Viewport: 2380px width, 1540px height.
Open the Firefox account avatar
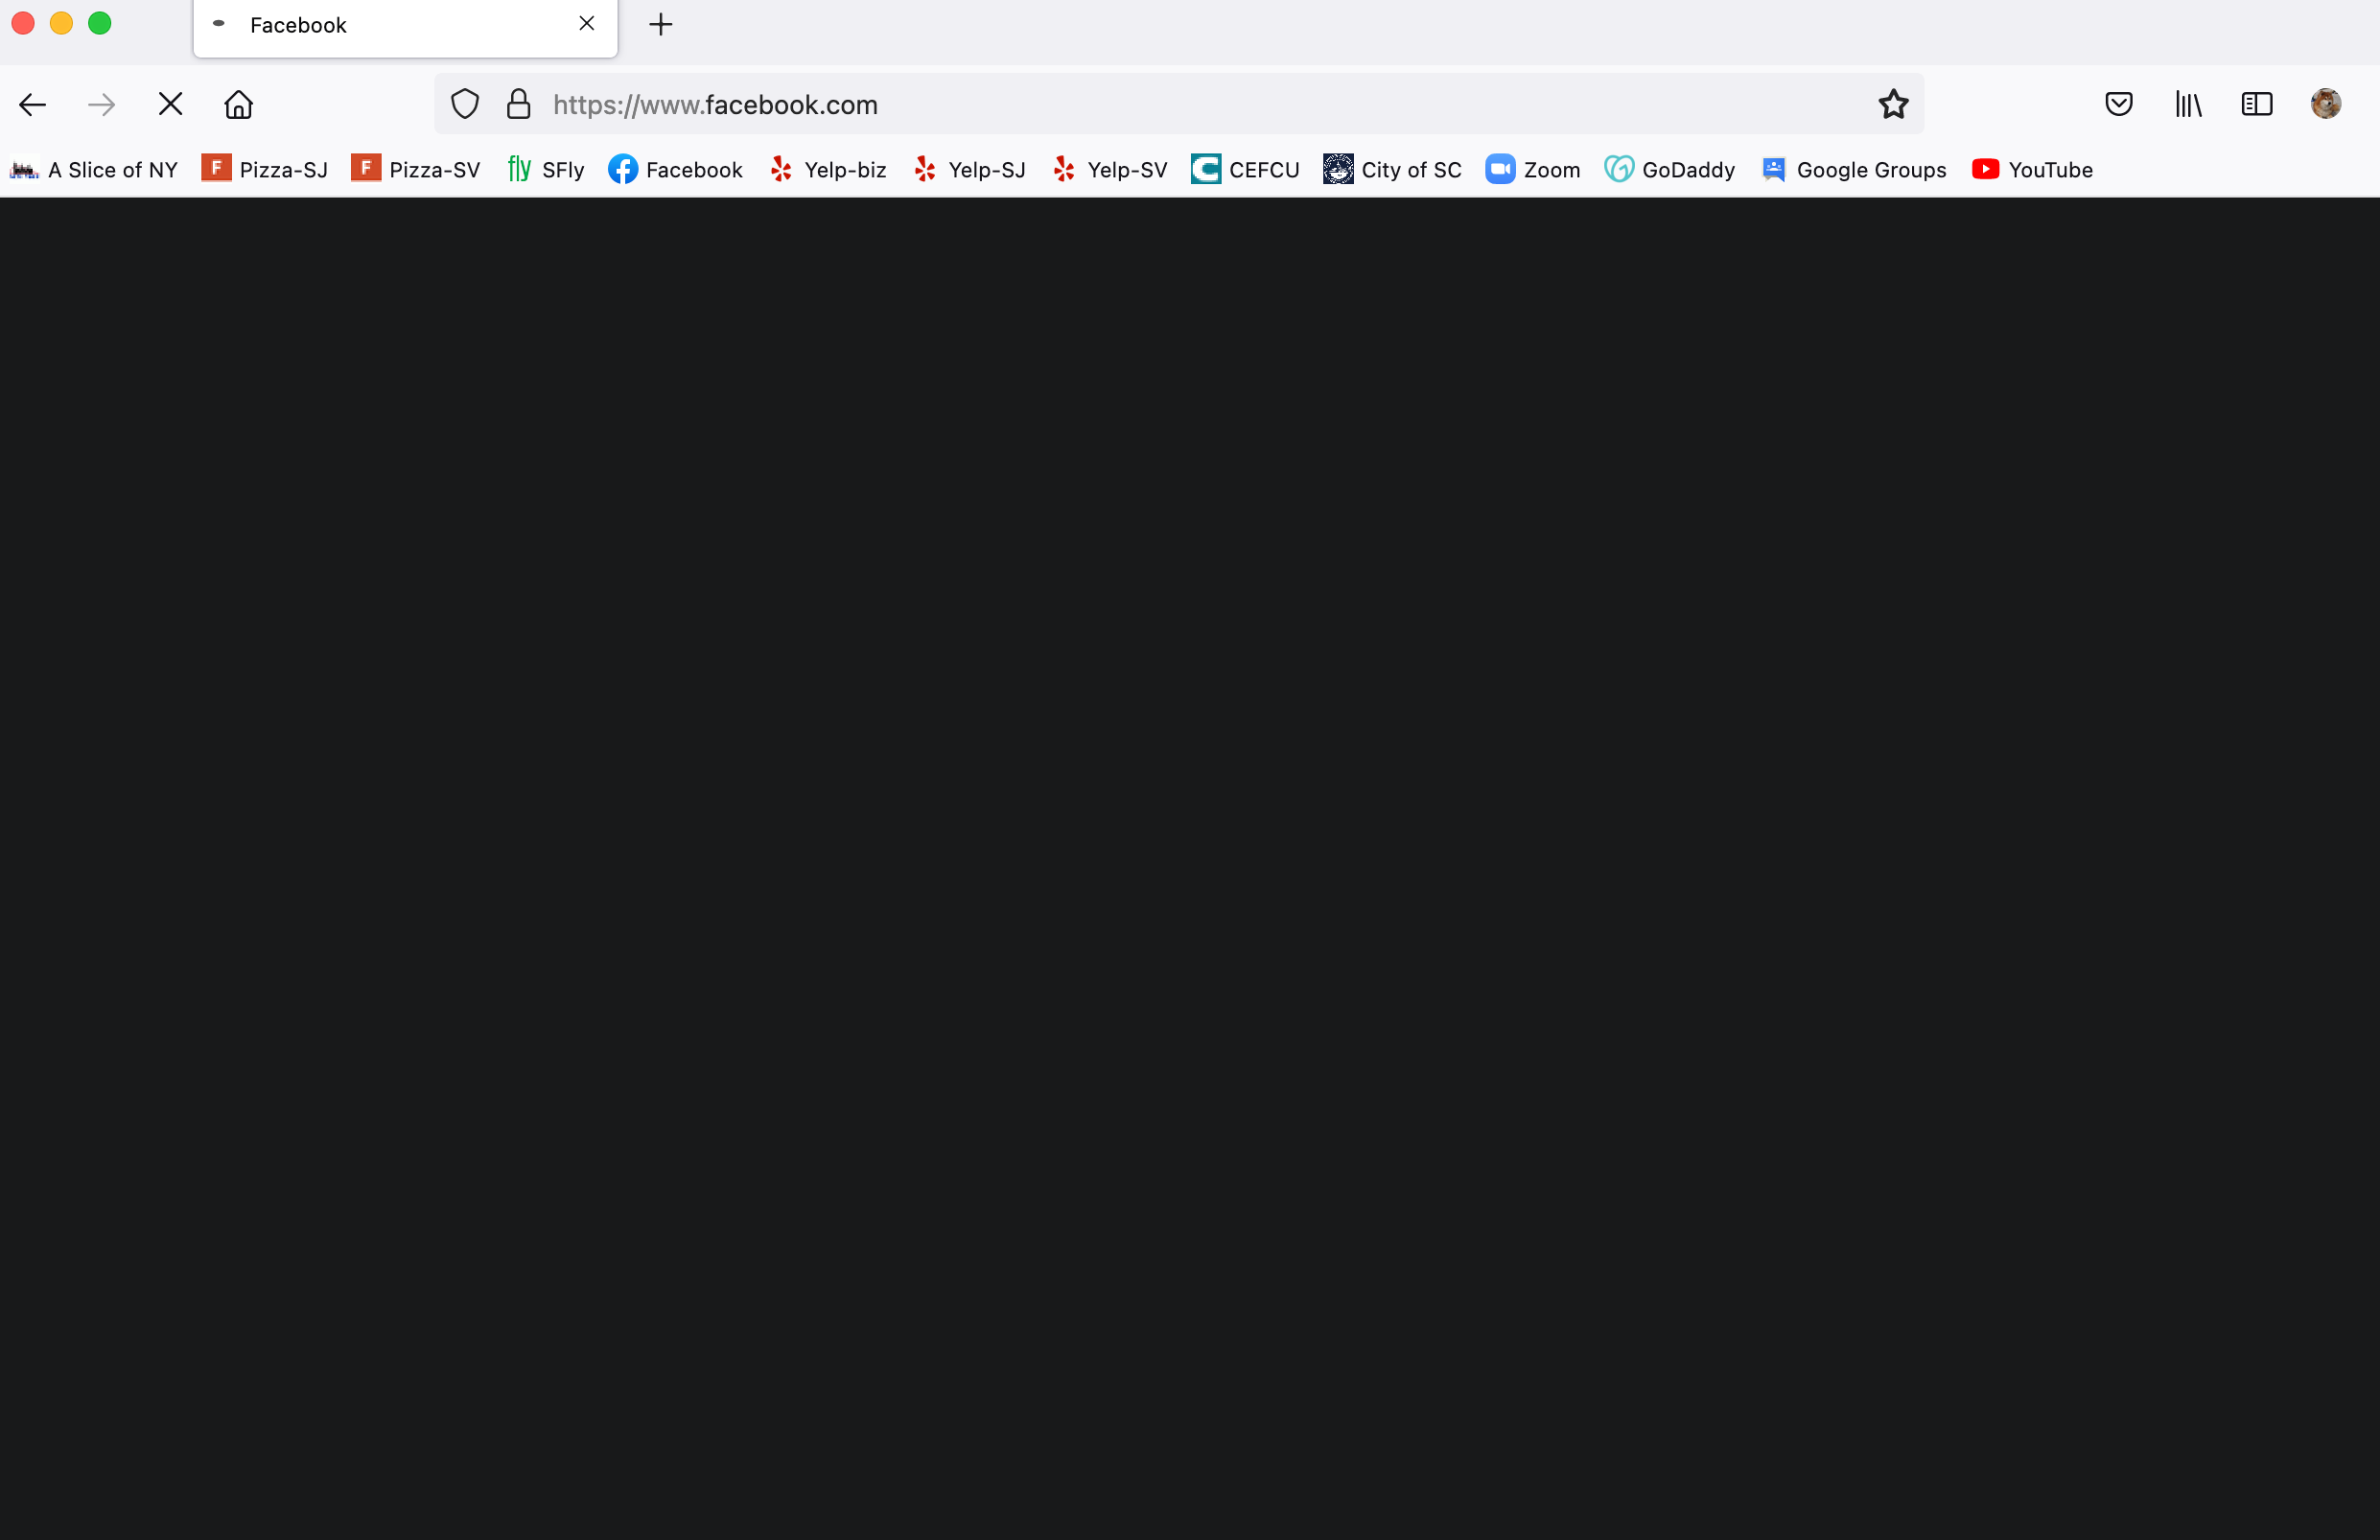pos(2325,104)
